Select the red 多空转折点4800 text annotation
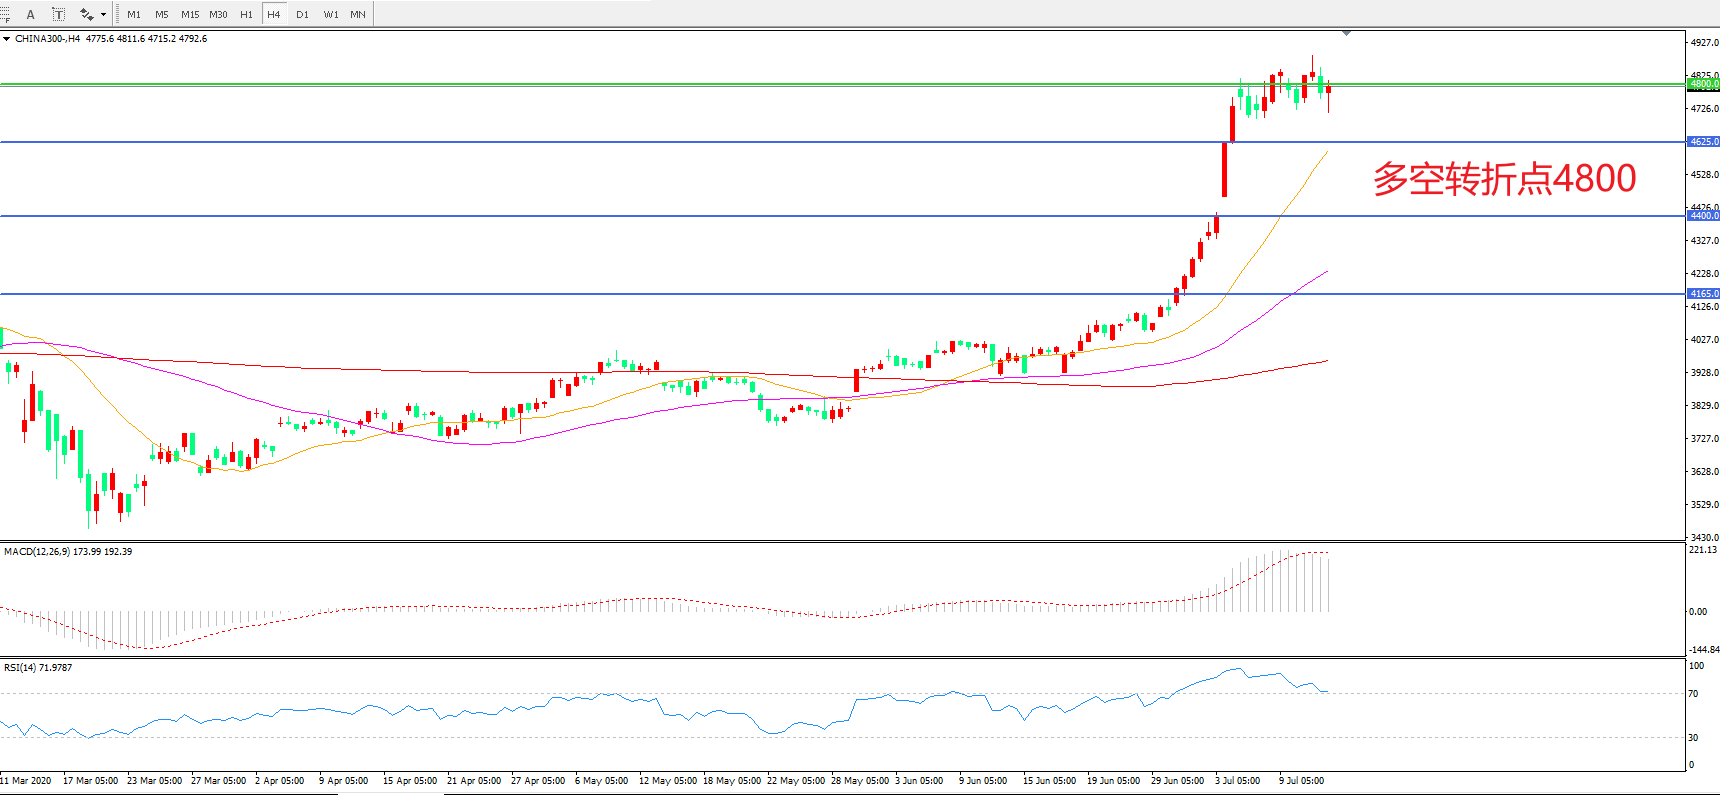The image size is (1720, 795). coord(1503,179)
